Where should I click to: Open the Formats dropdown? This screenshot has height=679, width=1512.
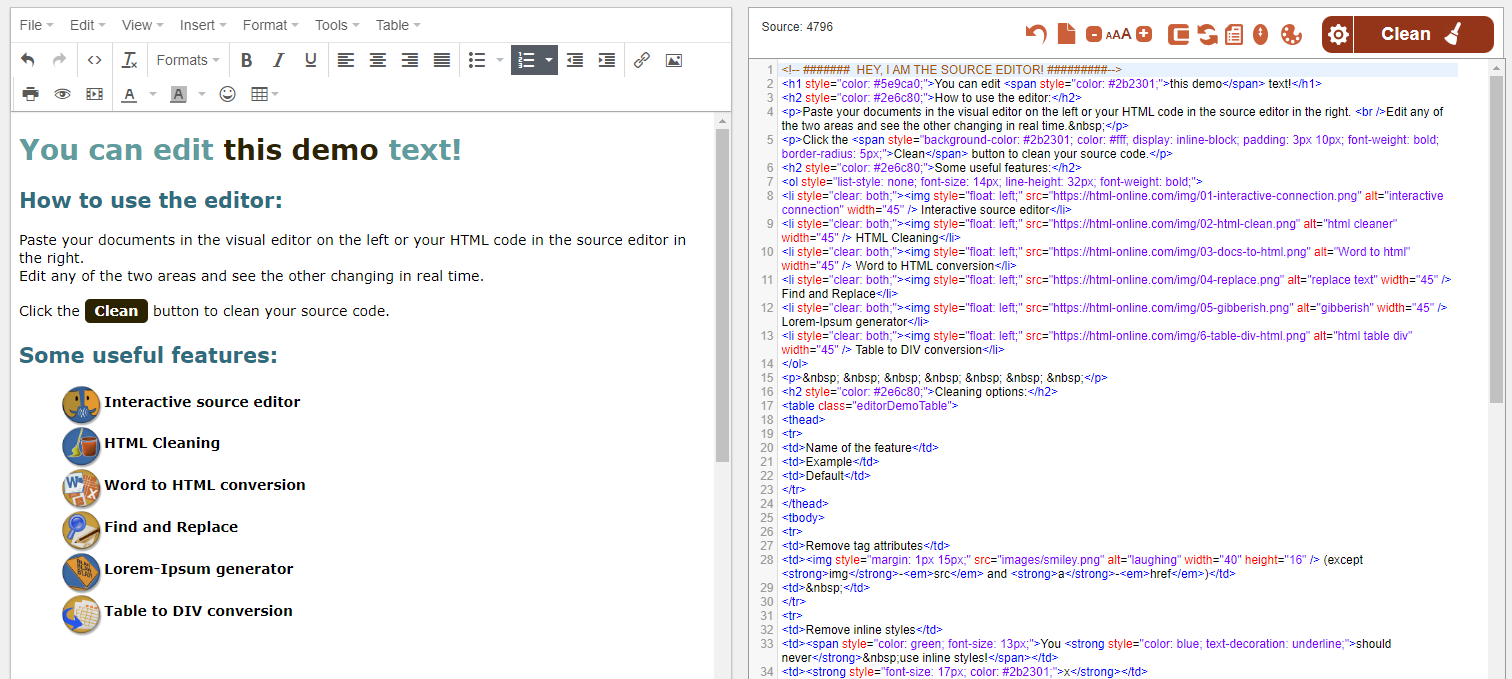[187, 60]
